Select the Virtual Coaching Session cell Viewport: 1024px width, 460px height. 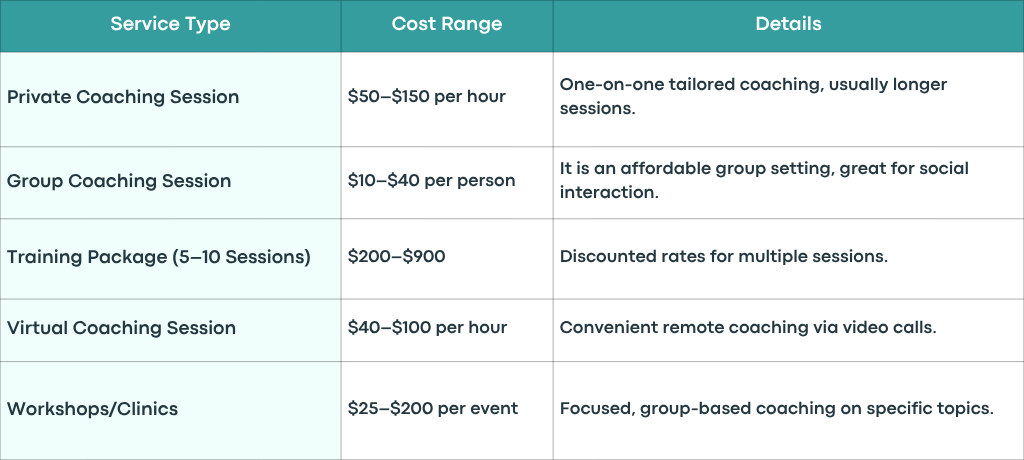[x=170, y=330]
